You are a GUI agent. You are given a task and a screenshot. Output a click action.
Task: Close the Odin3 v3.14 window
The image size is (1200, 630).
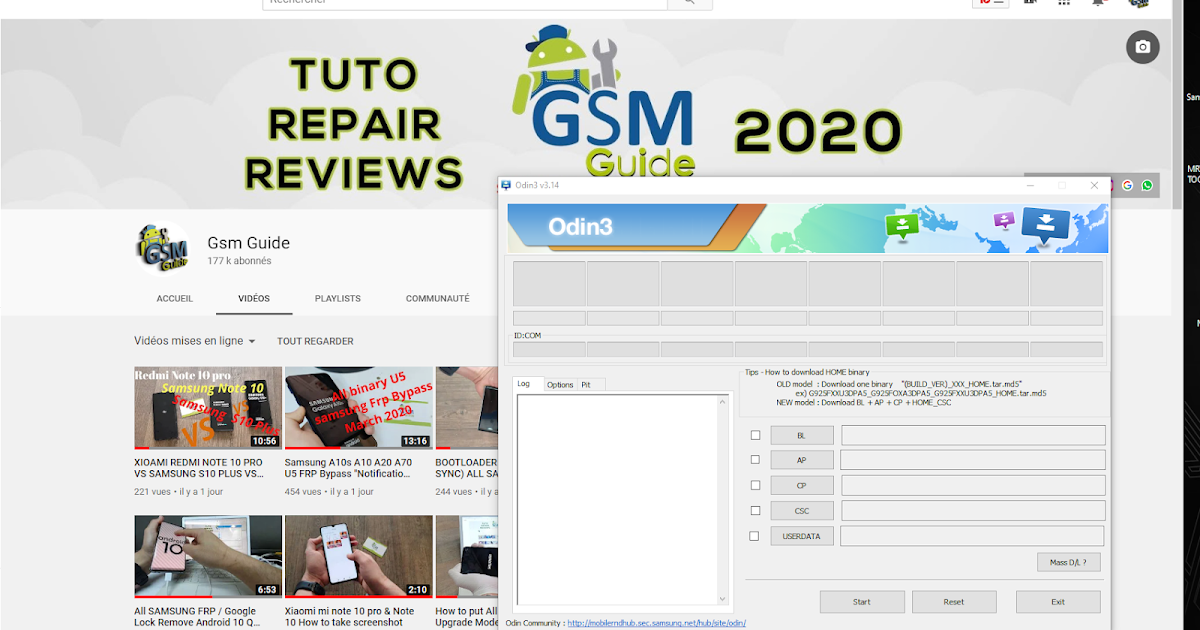[1094, 185]
